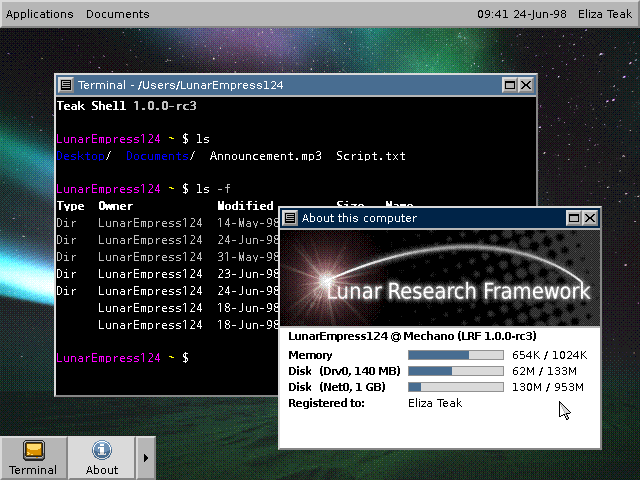Click the Lunar Research Framework banner
The height and width of the screenshot is (480, 640).
[x=440, y=278]
